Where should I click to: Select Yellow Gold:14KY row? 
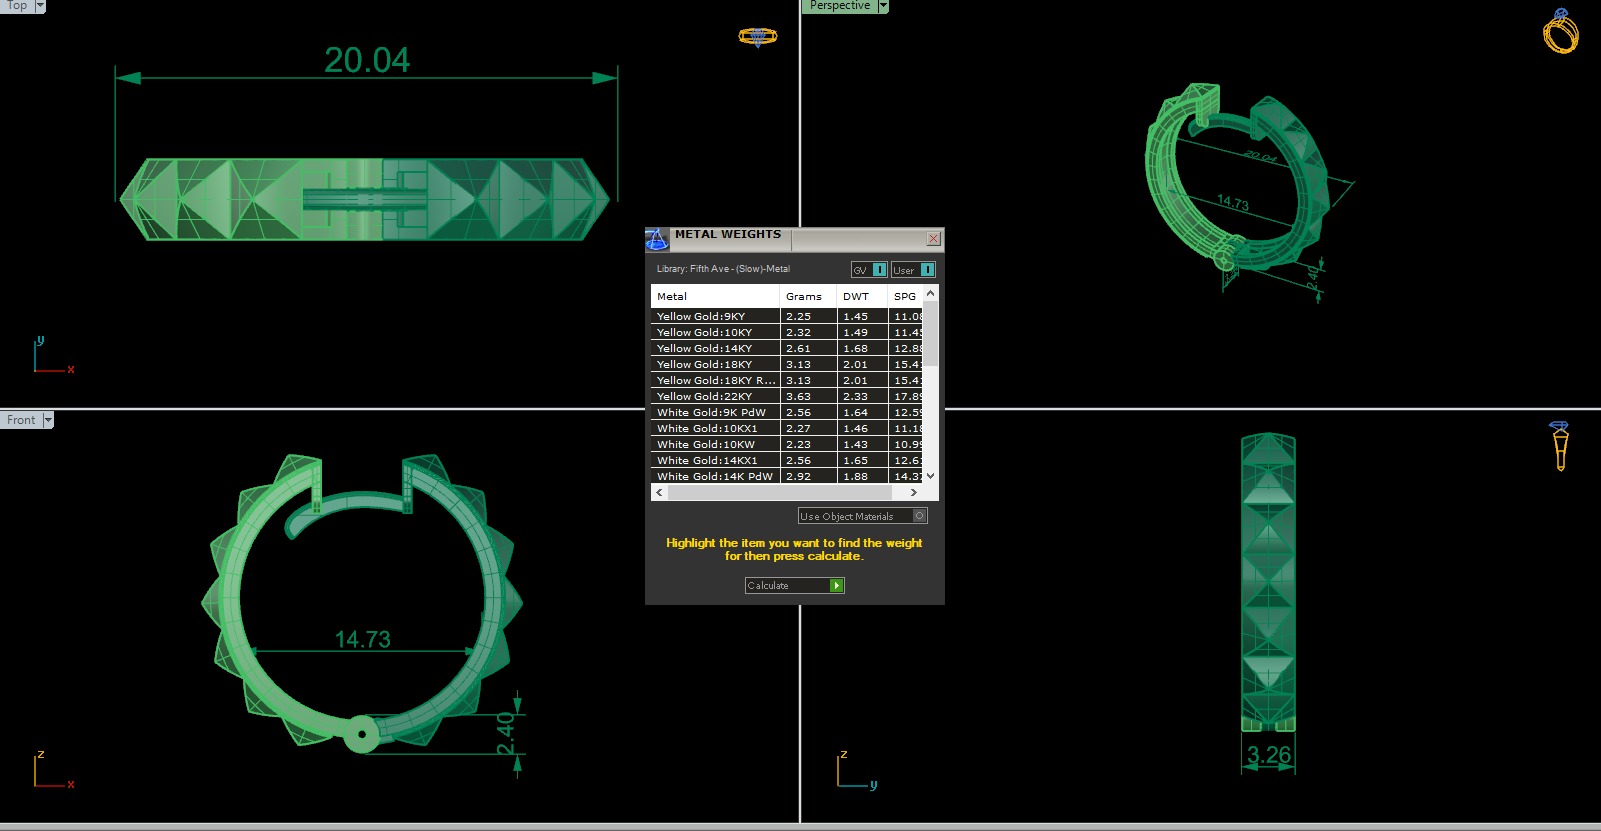pyautogui.click(x=787, y=348)
